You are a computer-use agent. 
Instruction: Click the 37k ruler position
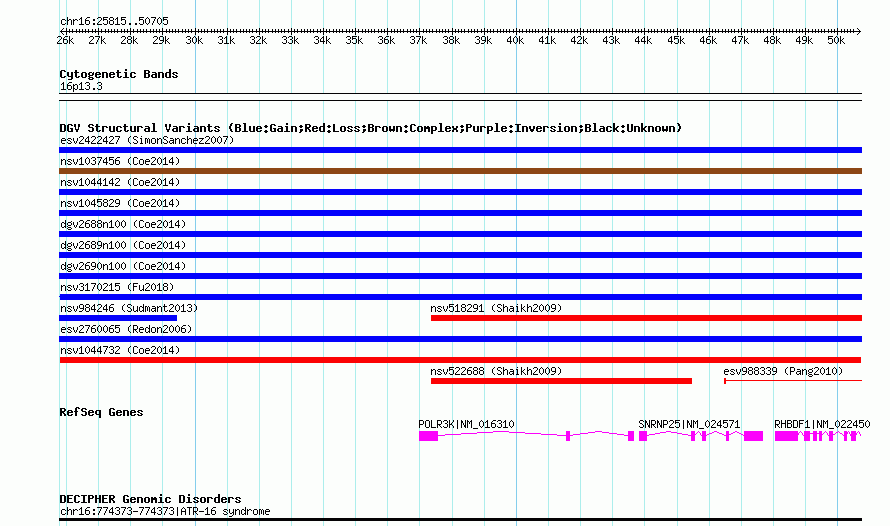click(x=418, y=40)
